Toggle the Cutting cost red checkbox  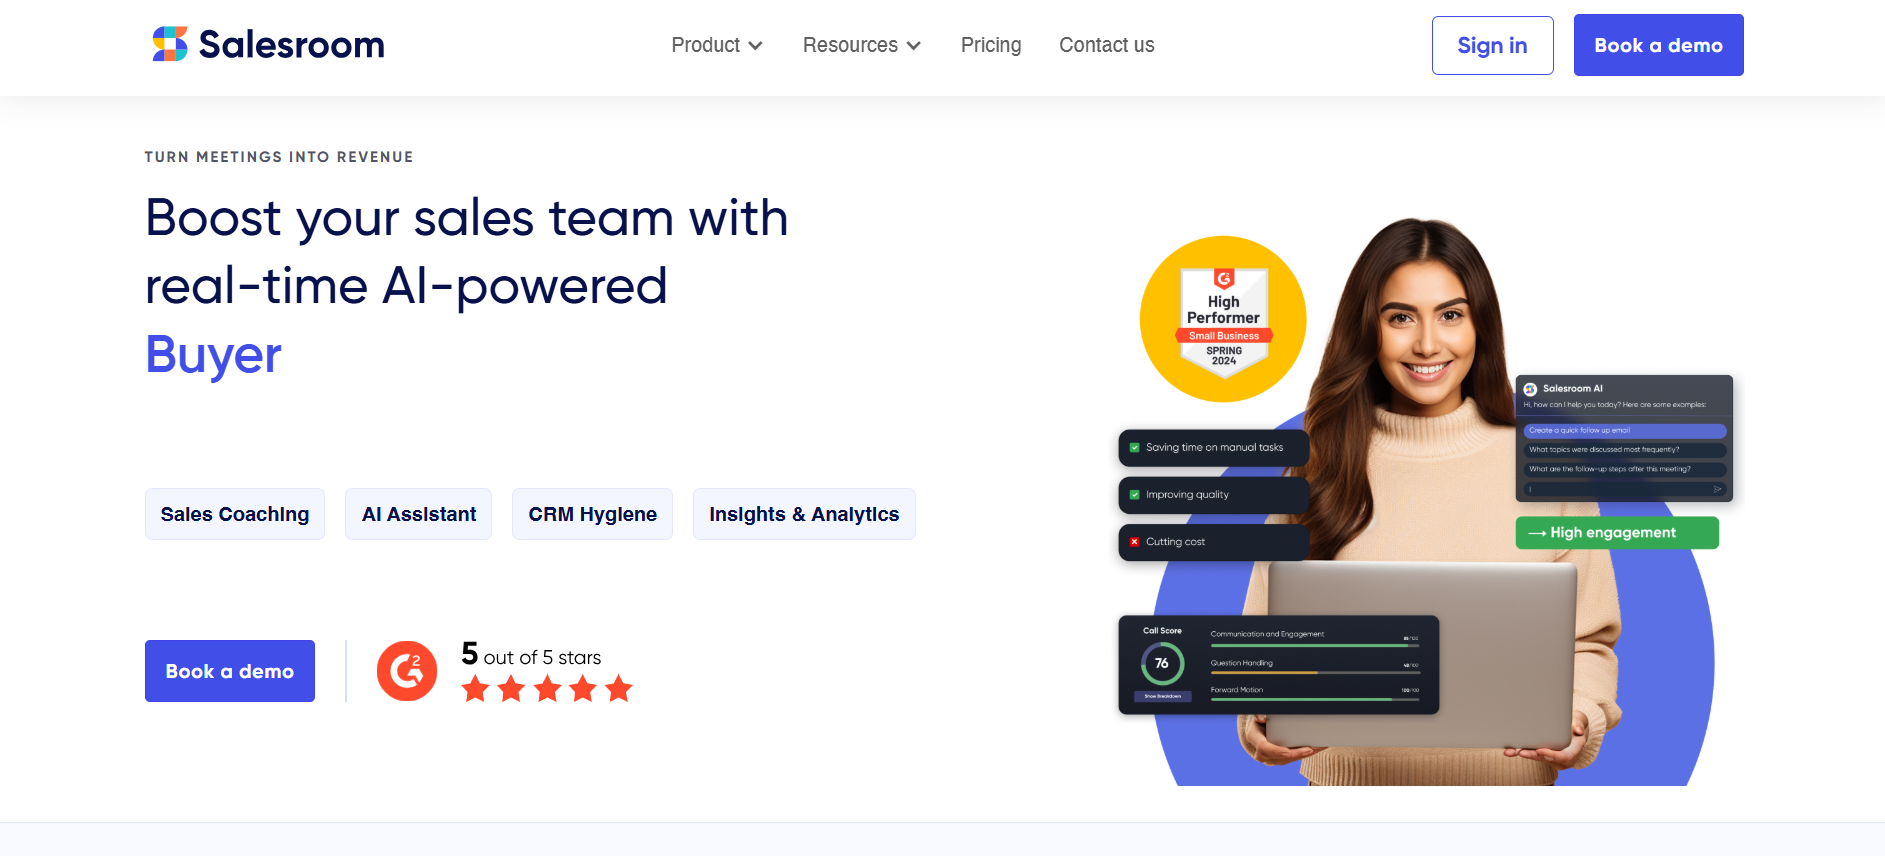[x=1135, y=542]
